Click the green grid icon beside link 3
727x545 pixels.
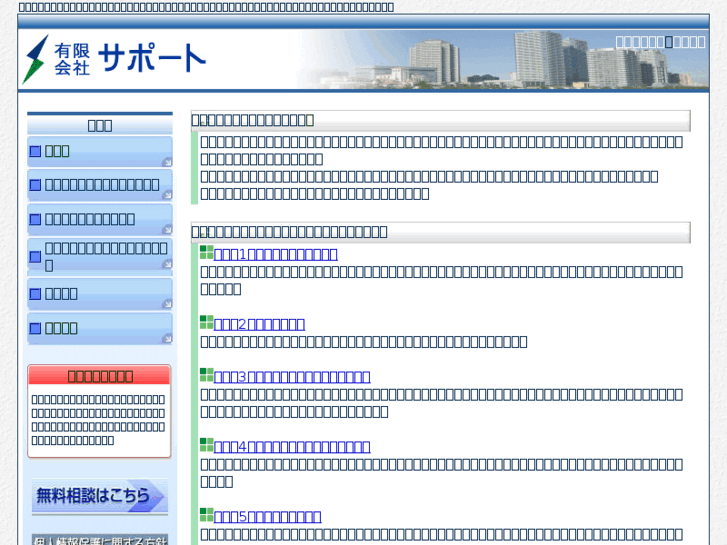[206, 375]
